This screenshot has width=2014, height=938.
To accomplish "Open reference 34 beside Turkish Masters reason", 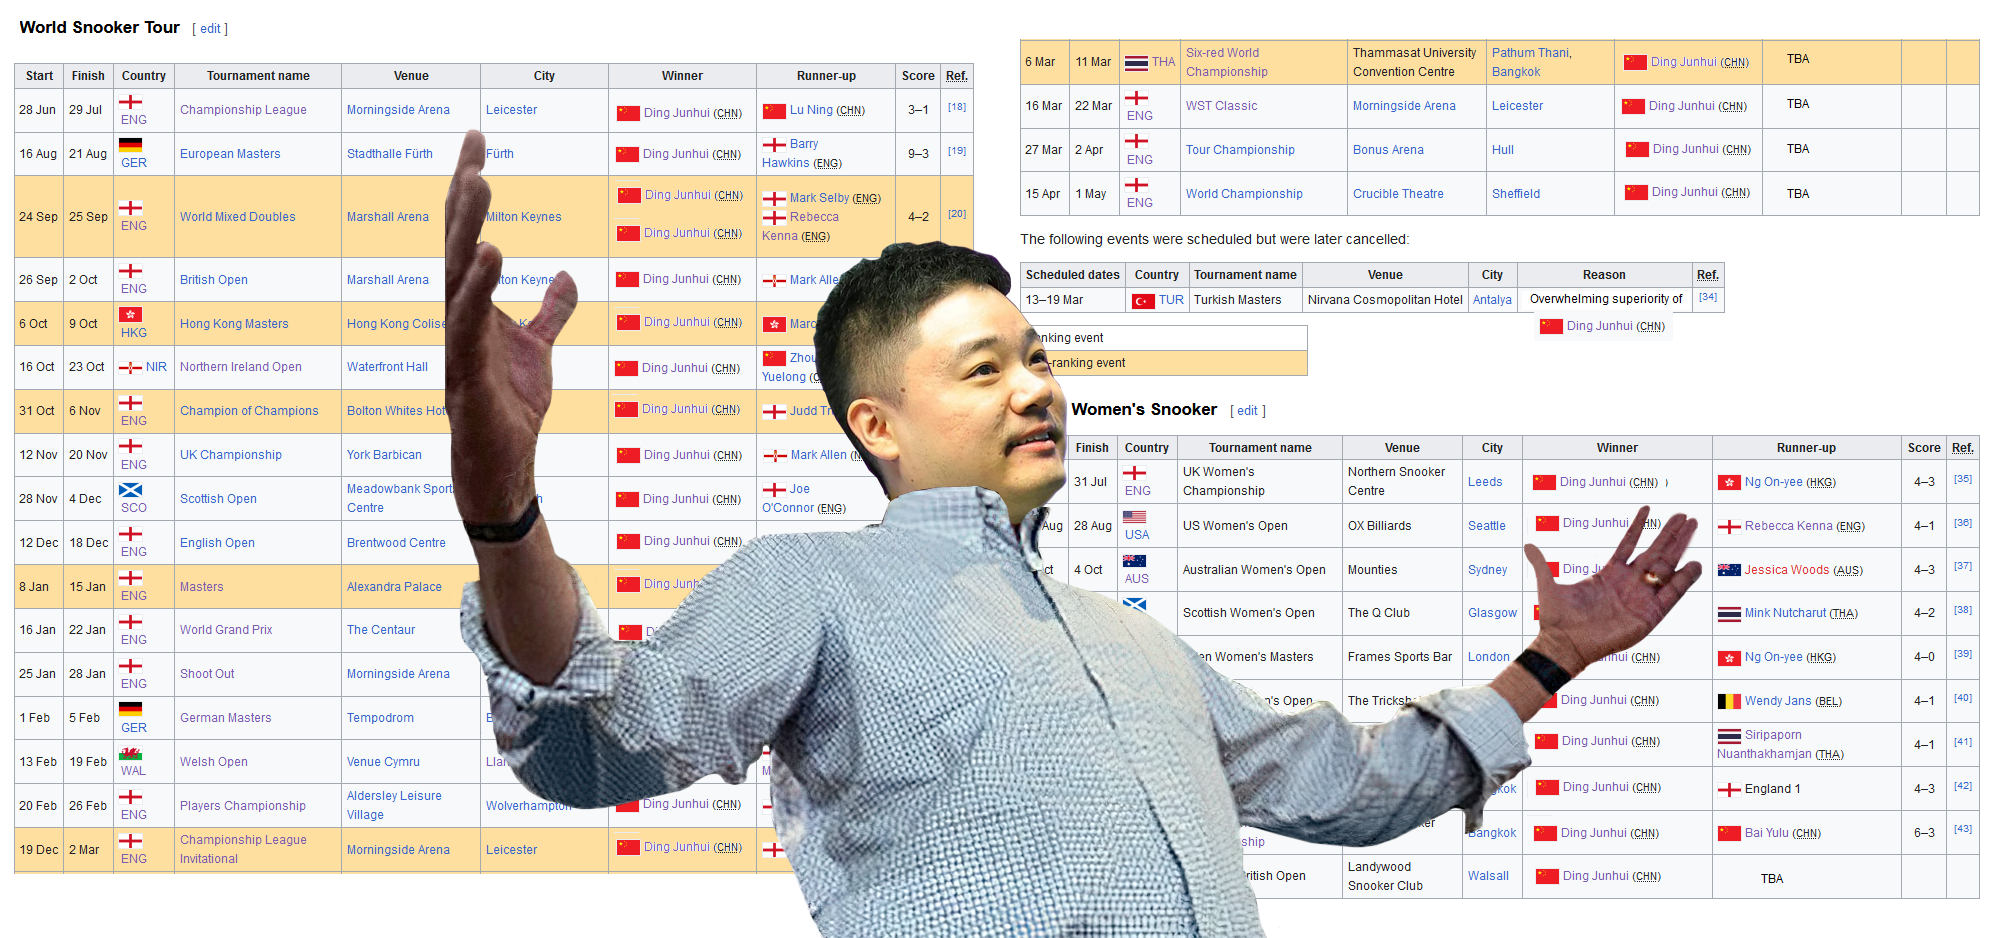I will point(1708,297).
